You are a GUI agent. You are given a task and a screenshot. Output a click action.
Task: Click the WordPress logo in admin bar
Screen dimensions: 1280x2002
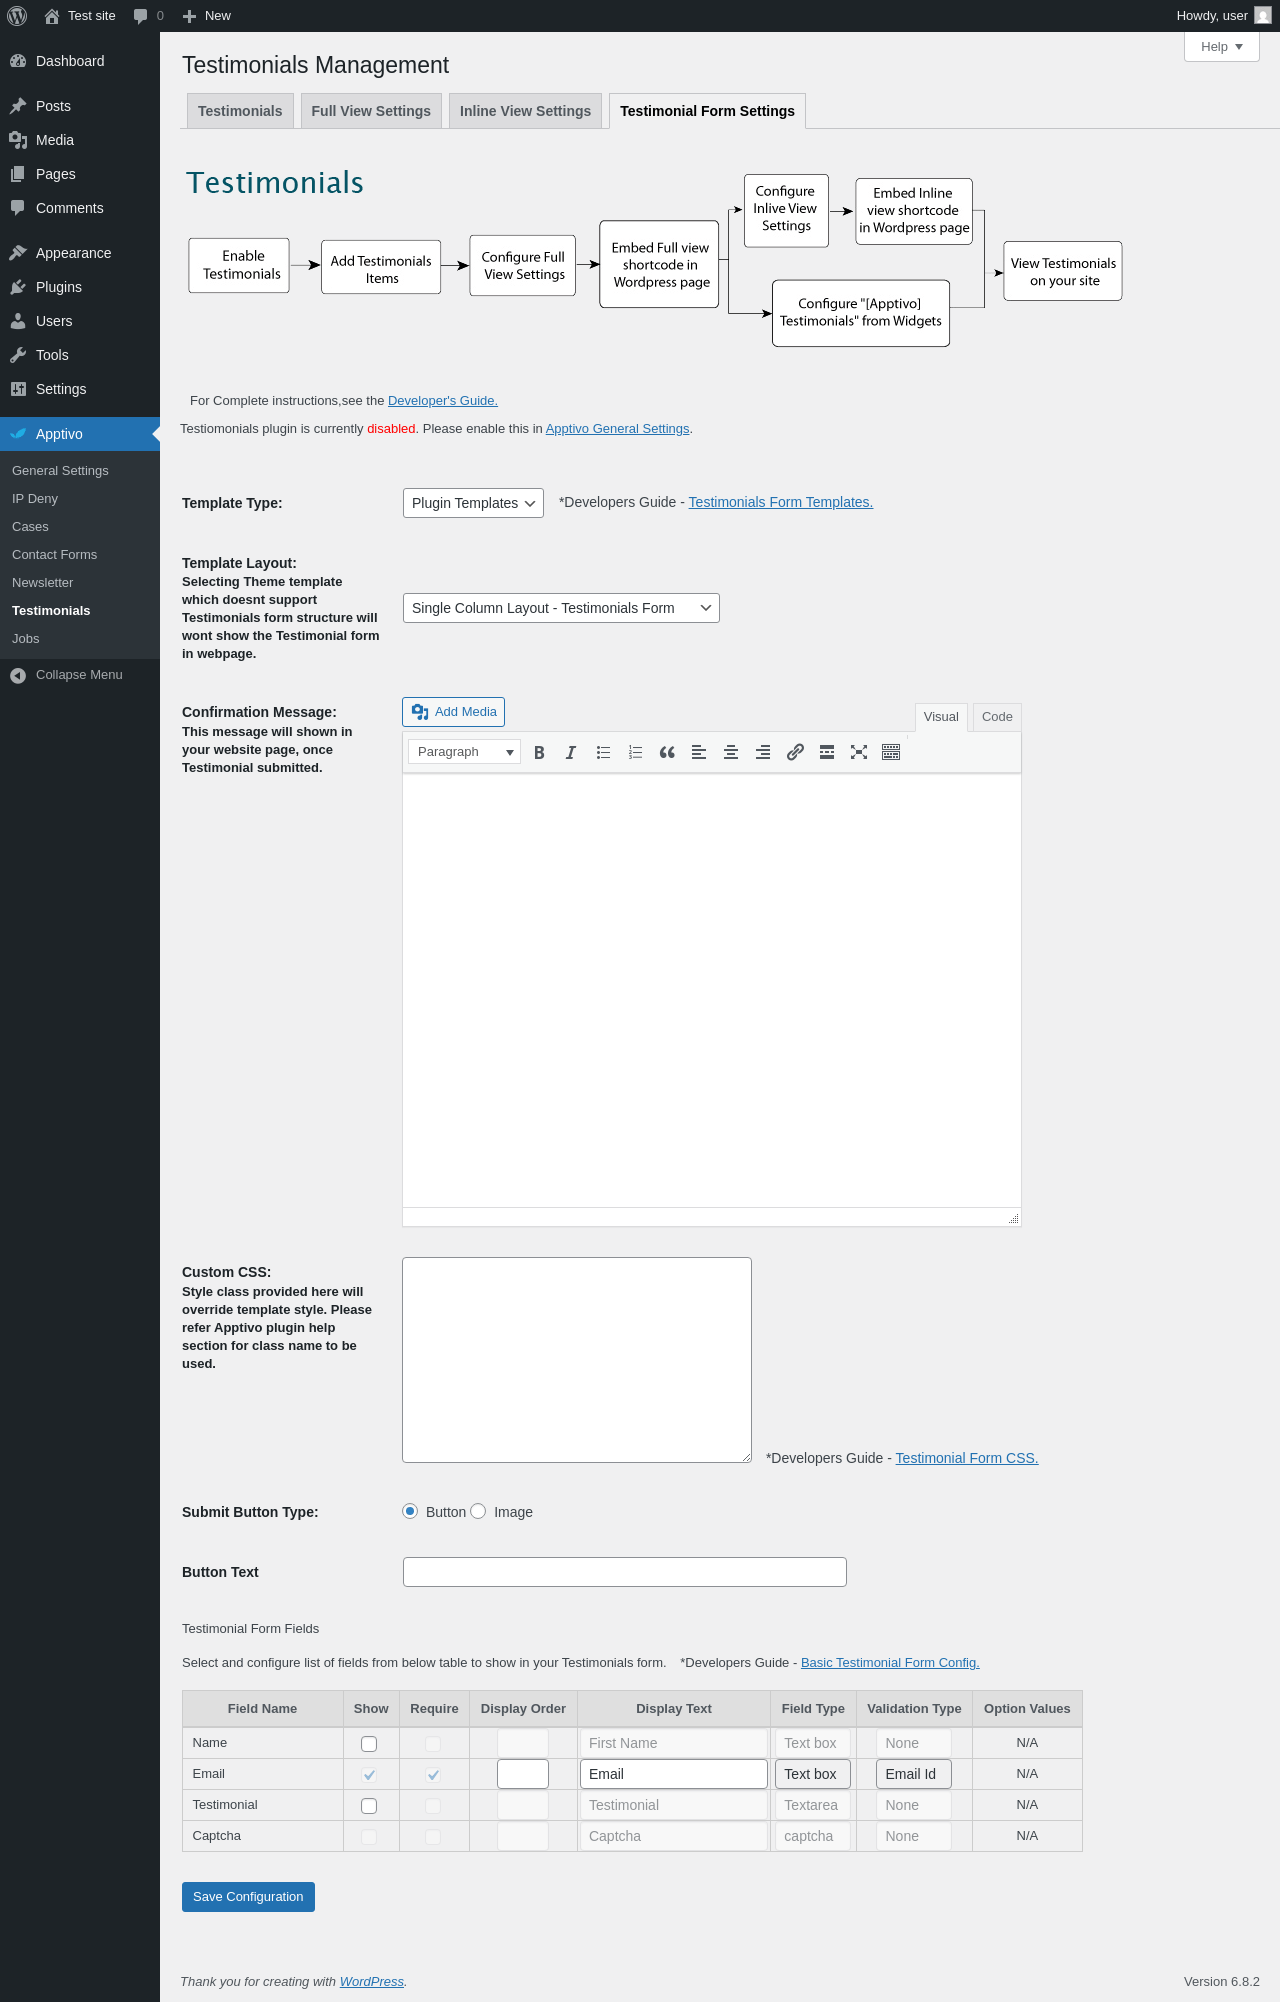[17, 16]
